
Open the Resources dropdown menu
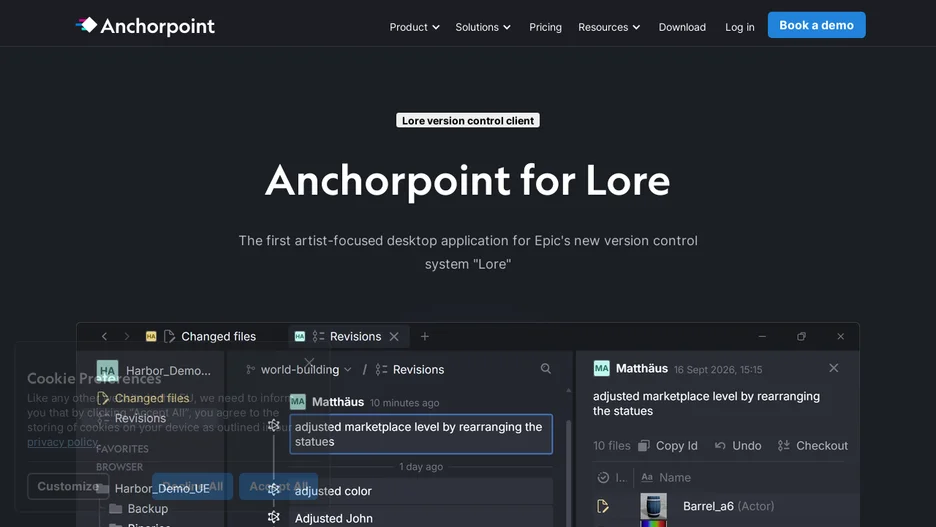(x=609, y=27)
